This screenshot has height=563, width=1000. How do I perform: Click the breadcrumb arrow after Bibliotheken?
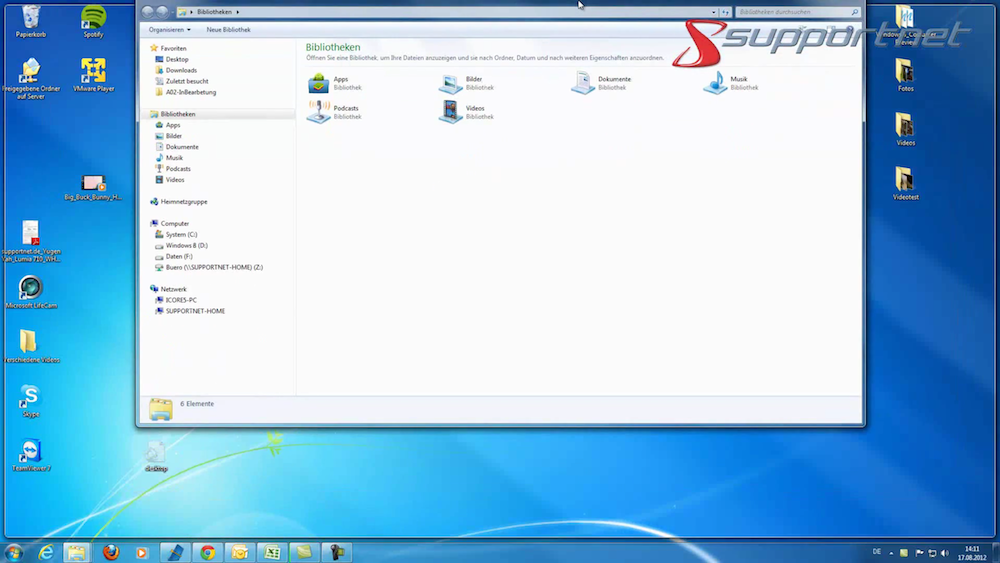(238, 12)
